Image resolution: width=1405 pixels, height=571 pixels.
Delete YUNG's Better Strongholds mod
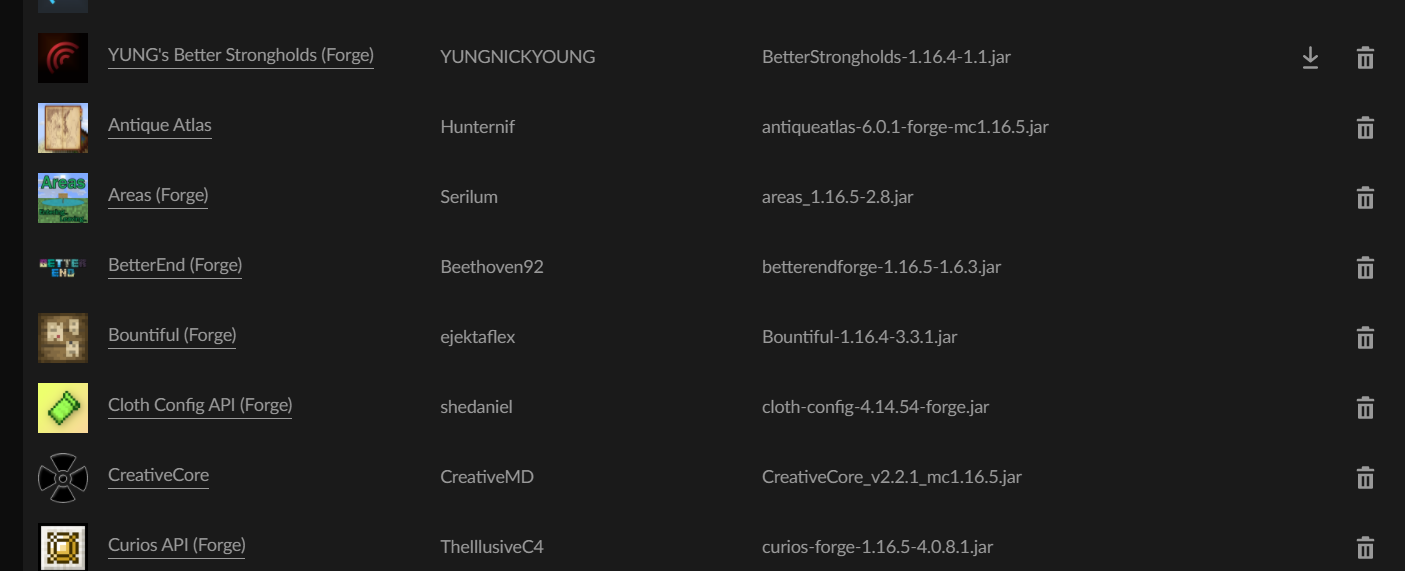tap(1365, 58)
